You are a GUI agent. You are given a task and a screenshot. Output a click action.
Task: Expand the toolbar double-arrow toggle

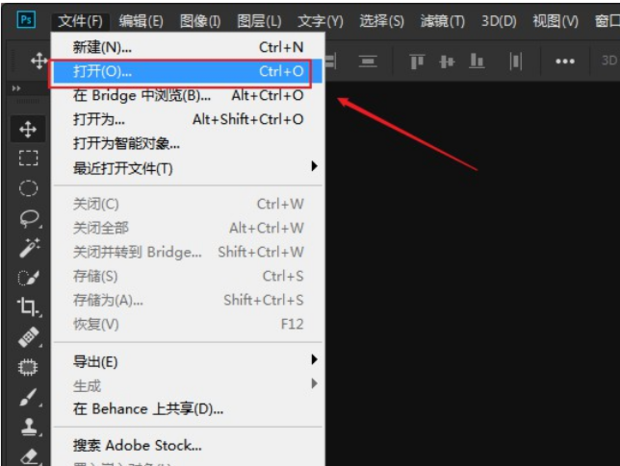(16, 88)
